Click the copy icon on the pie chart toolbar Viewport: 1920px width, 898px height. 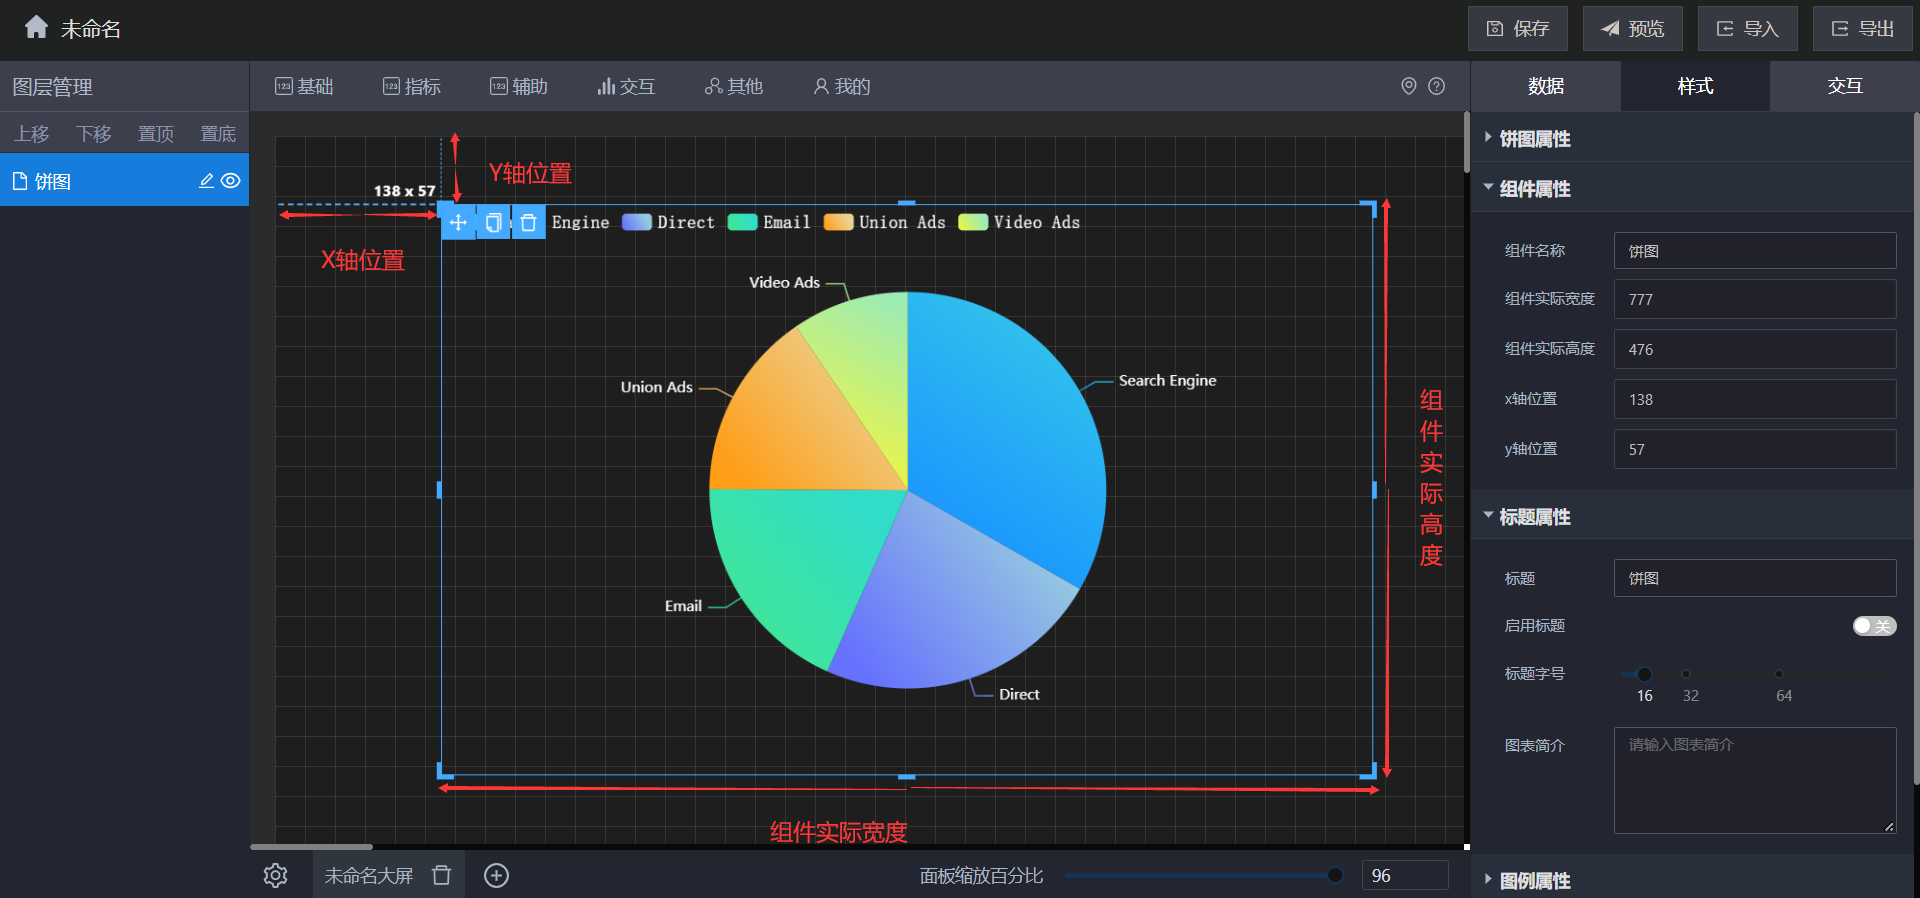pyautogui.click(x=493, y=222)
